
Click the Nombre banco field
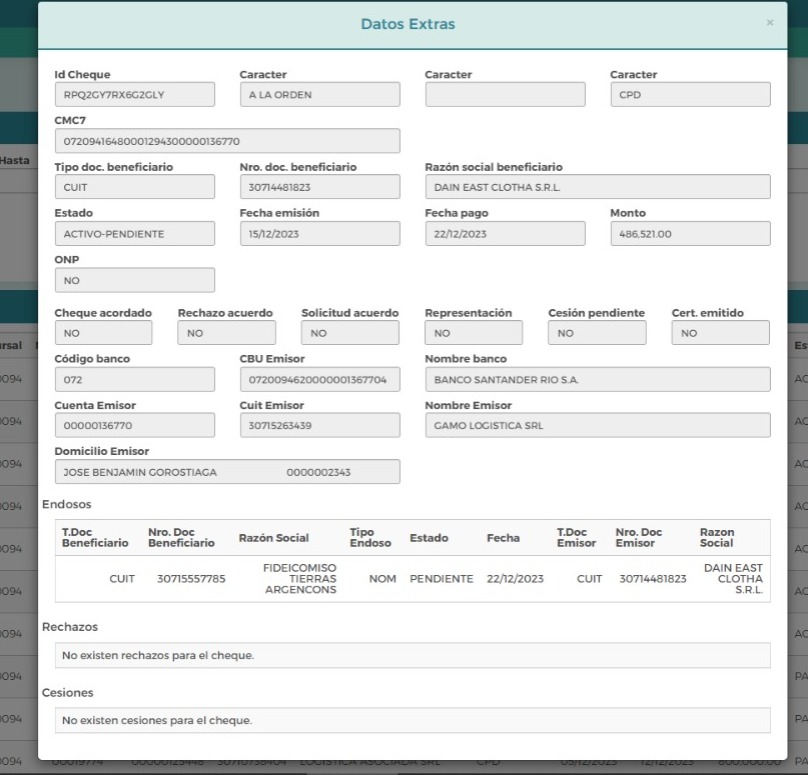tap(598, 379)
